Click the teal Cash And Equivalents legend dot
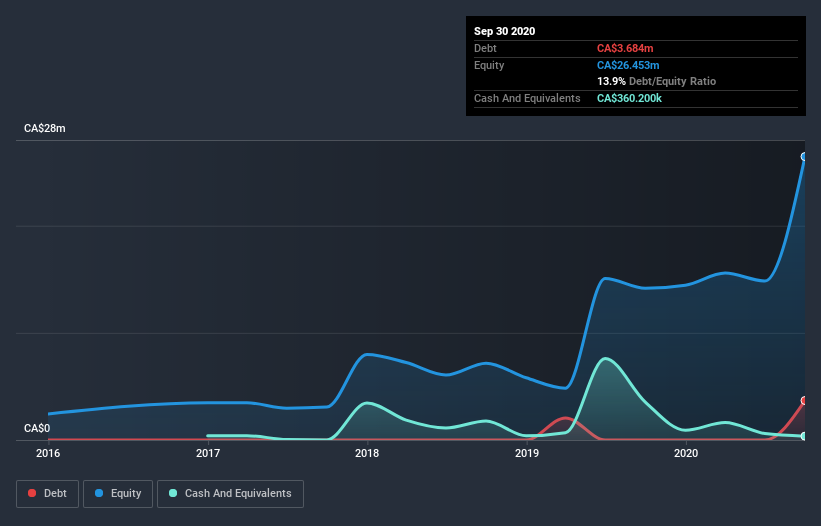Screen dimensions: 821x526 click(x=173, y=493)
